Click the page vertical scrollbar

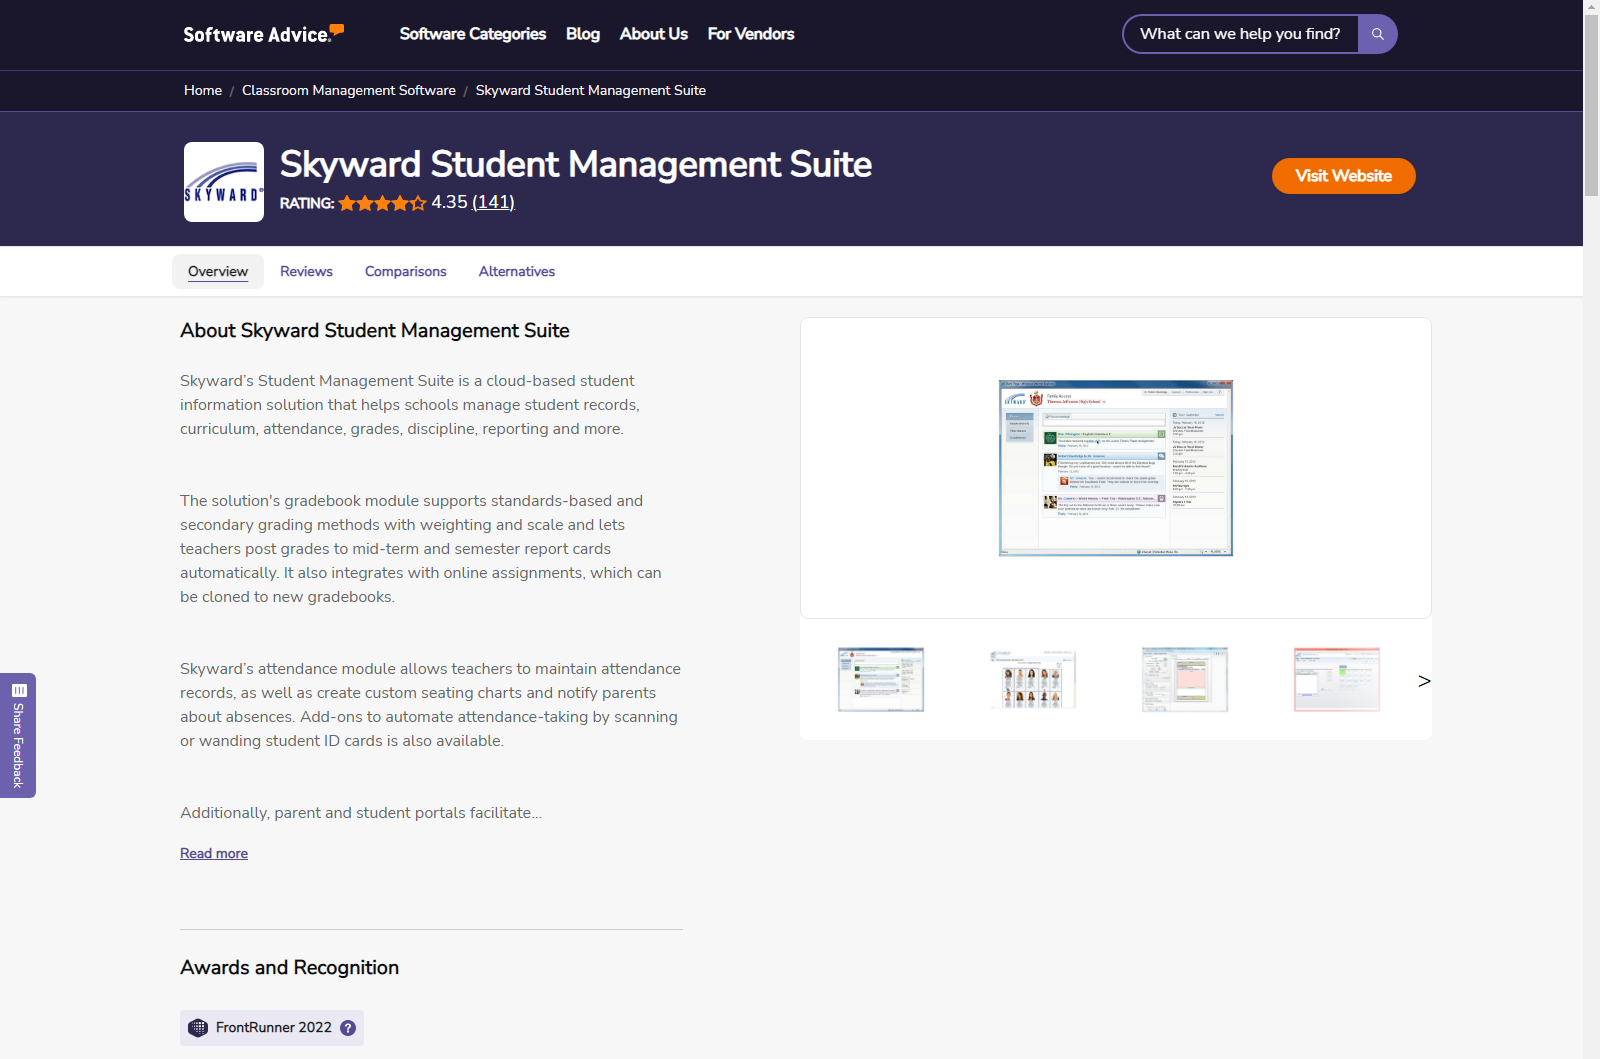tap(1591, 105)
